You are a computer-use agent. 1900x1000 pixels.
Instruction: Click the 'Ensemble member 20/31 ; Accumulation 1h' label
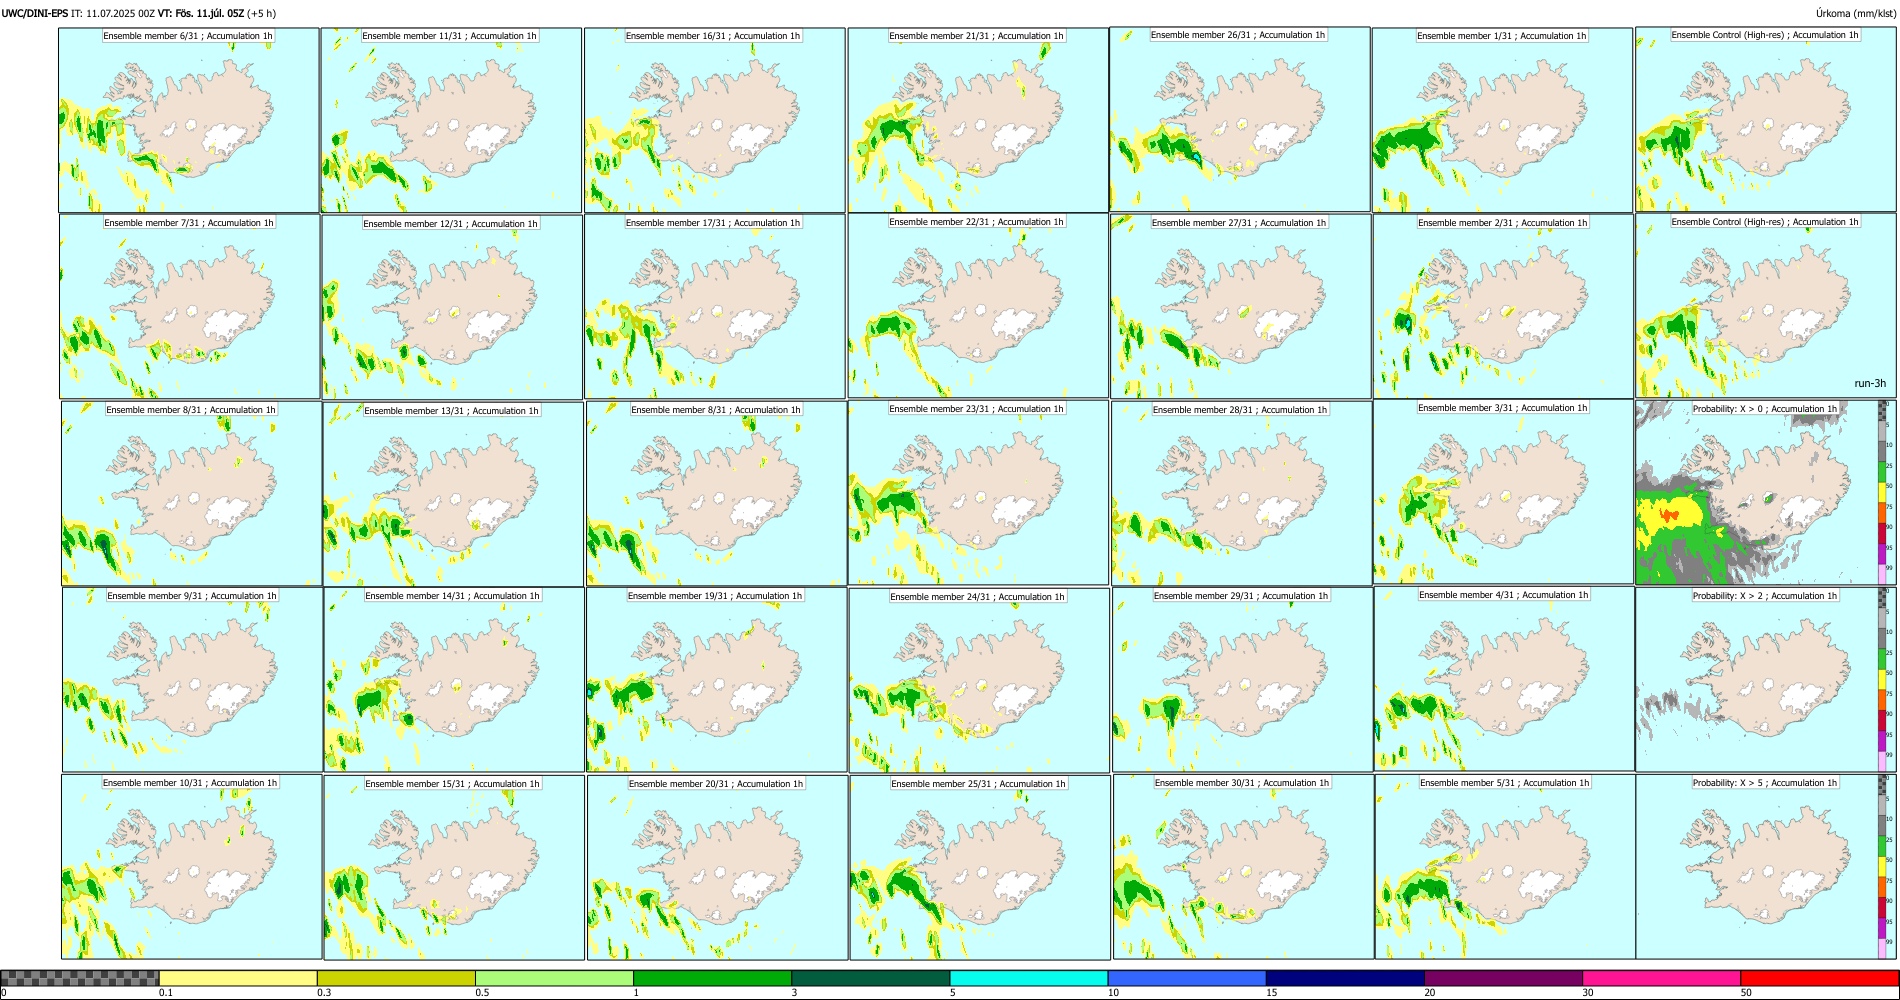(x=716, y=784)
